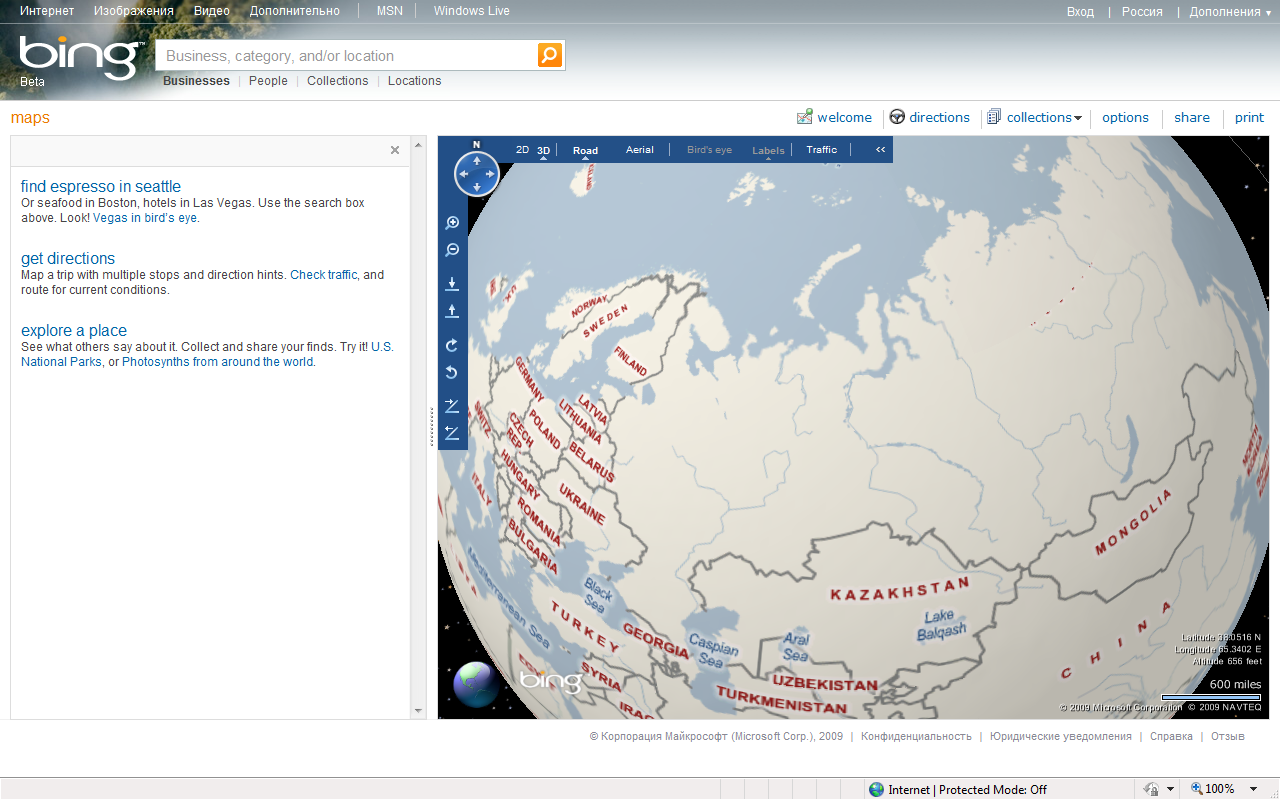Click the small globe icon on the map
Screen dimensions: 1280x800
(476, 684)
